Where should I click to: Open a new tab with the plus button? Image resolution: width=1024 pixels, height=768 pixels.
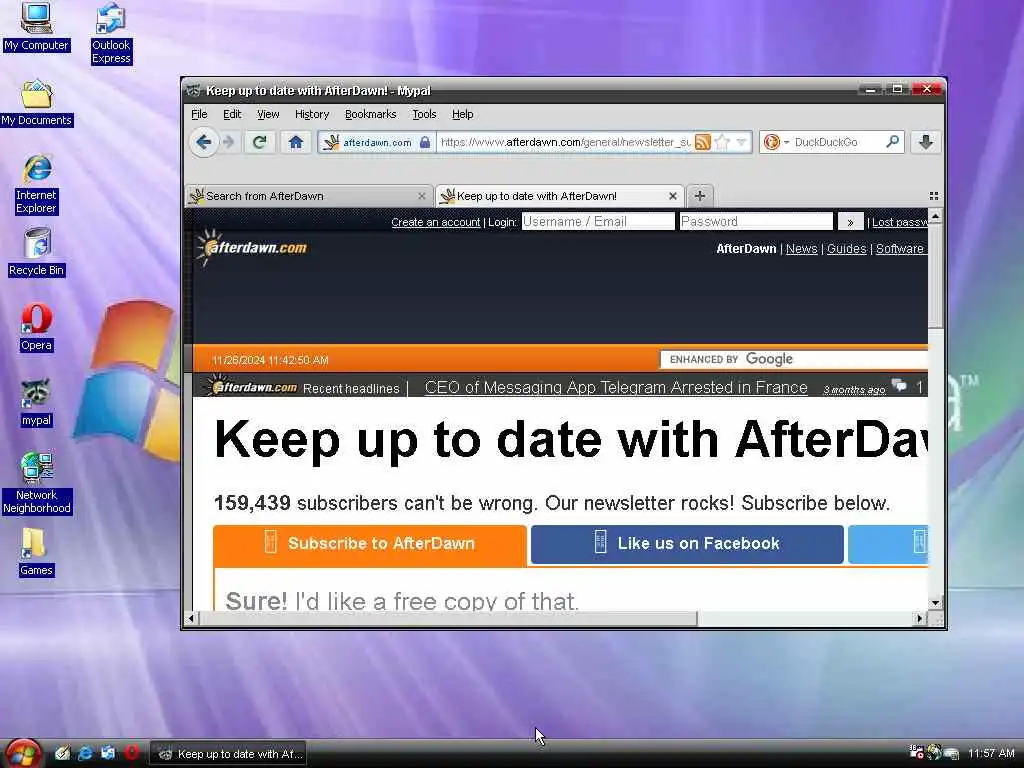[x=699, y=195]
